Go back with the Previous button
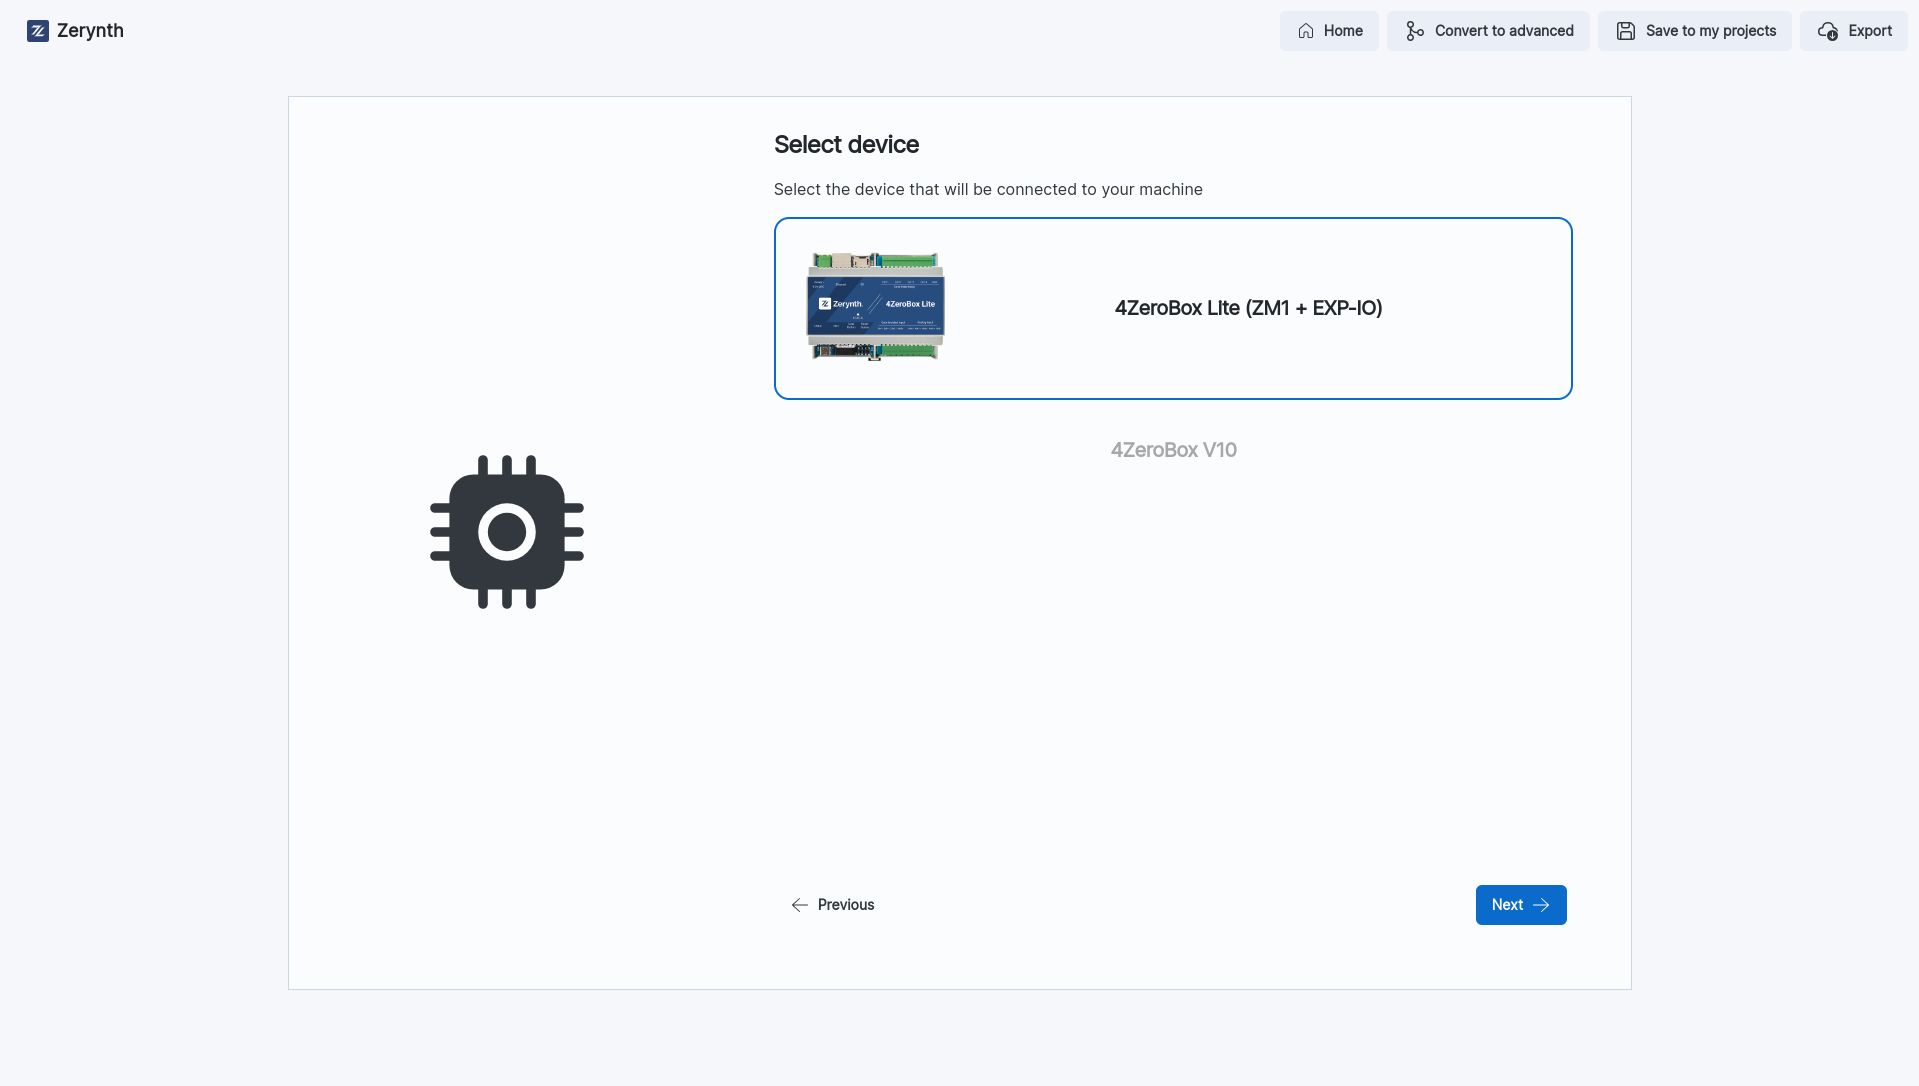This screenshot has width=1919, height=1086. point(833,905)
